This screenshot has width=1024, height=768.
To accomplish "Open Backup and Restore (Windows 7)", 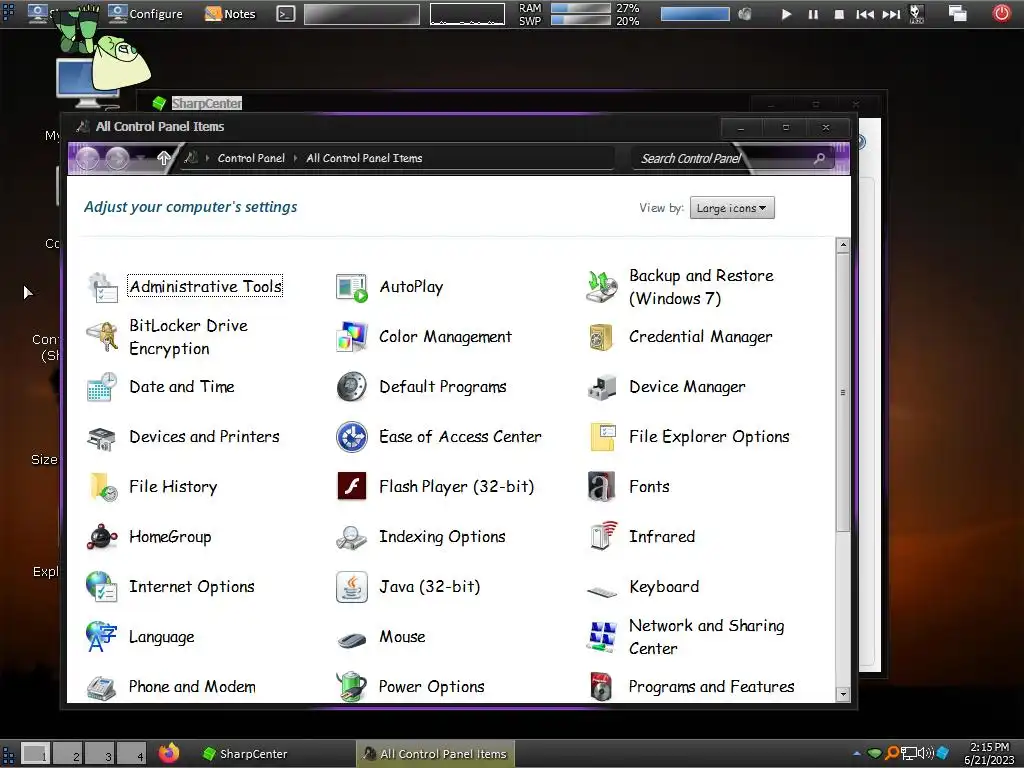I will 701,287.
